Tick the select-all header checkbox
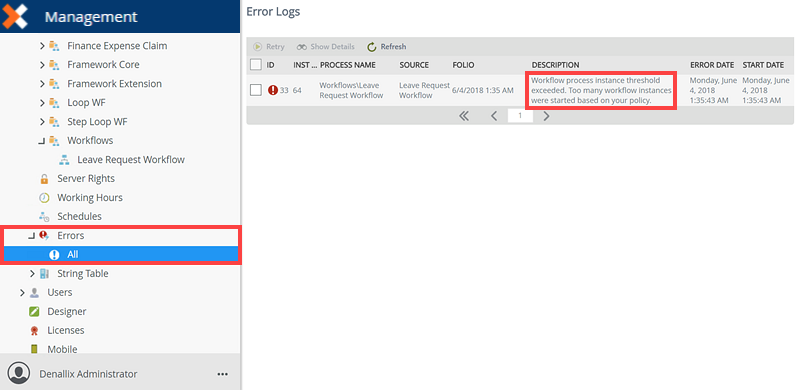The width and height of the screenshot is (800, 390). tap(256, 65)
